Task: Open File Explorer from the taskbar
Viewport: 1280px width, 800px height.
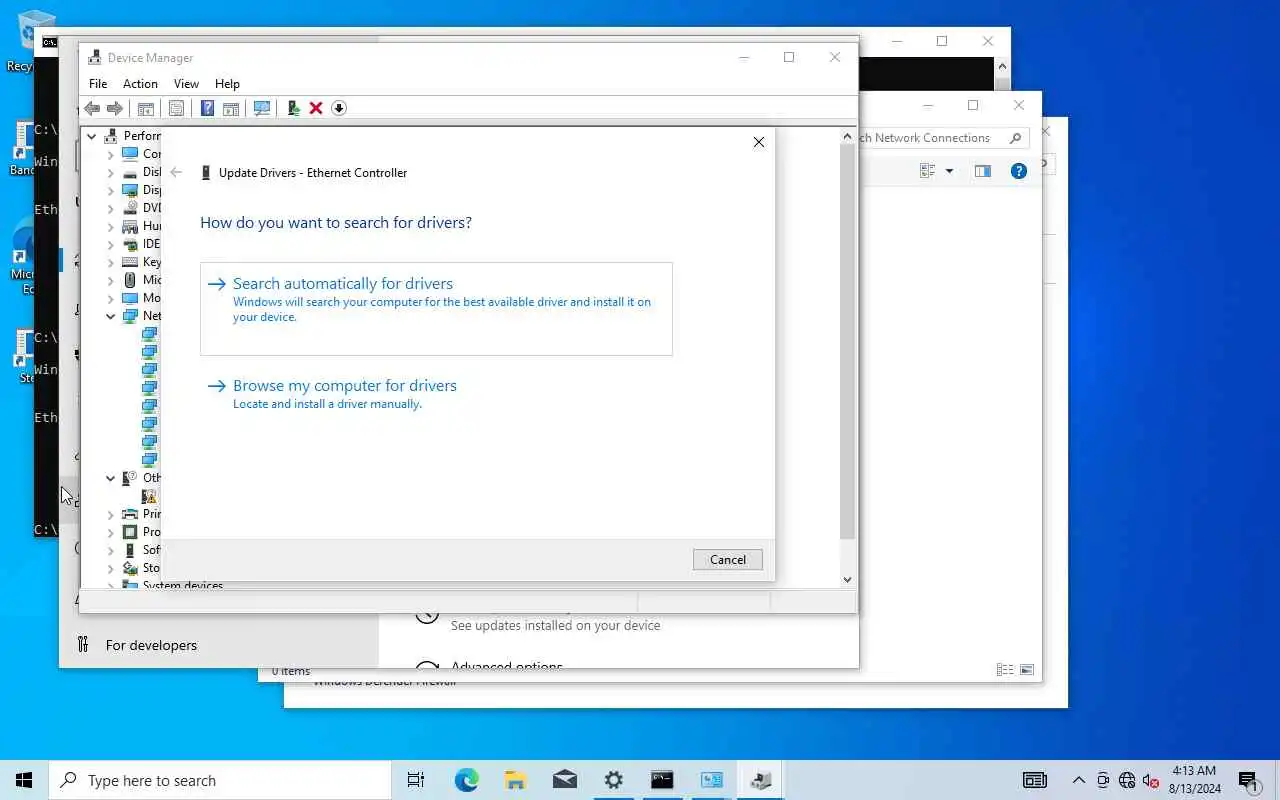Action: [515, 780]
